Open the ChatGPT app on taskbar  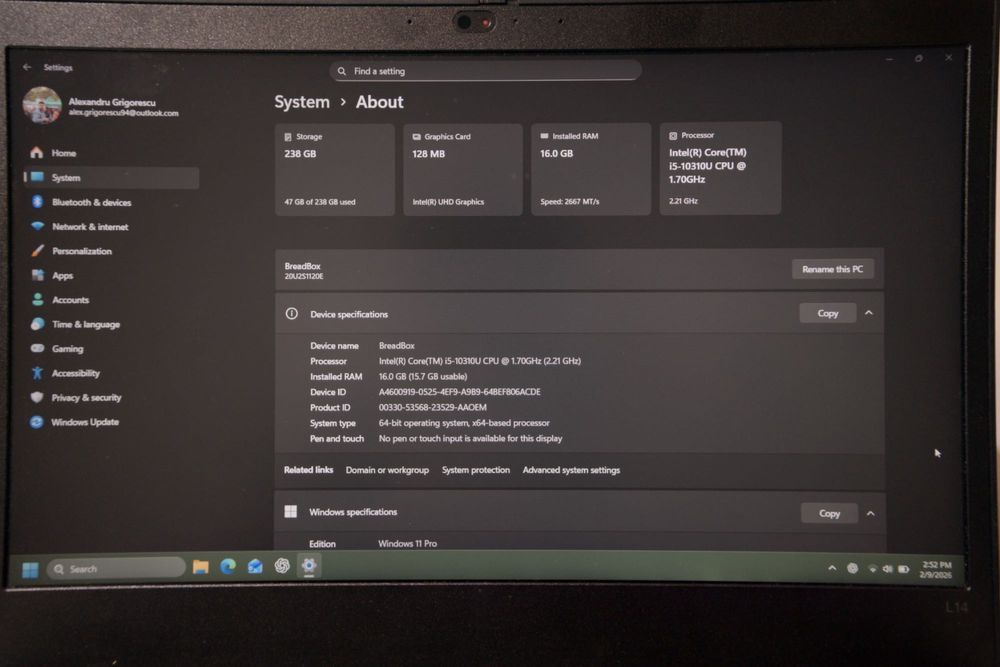pos(282,566)
